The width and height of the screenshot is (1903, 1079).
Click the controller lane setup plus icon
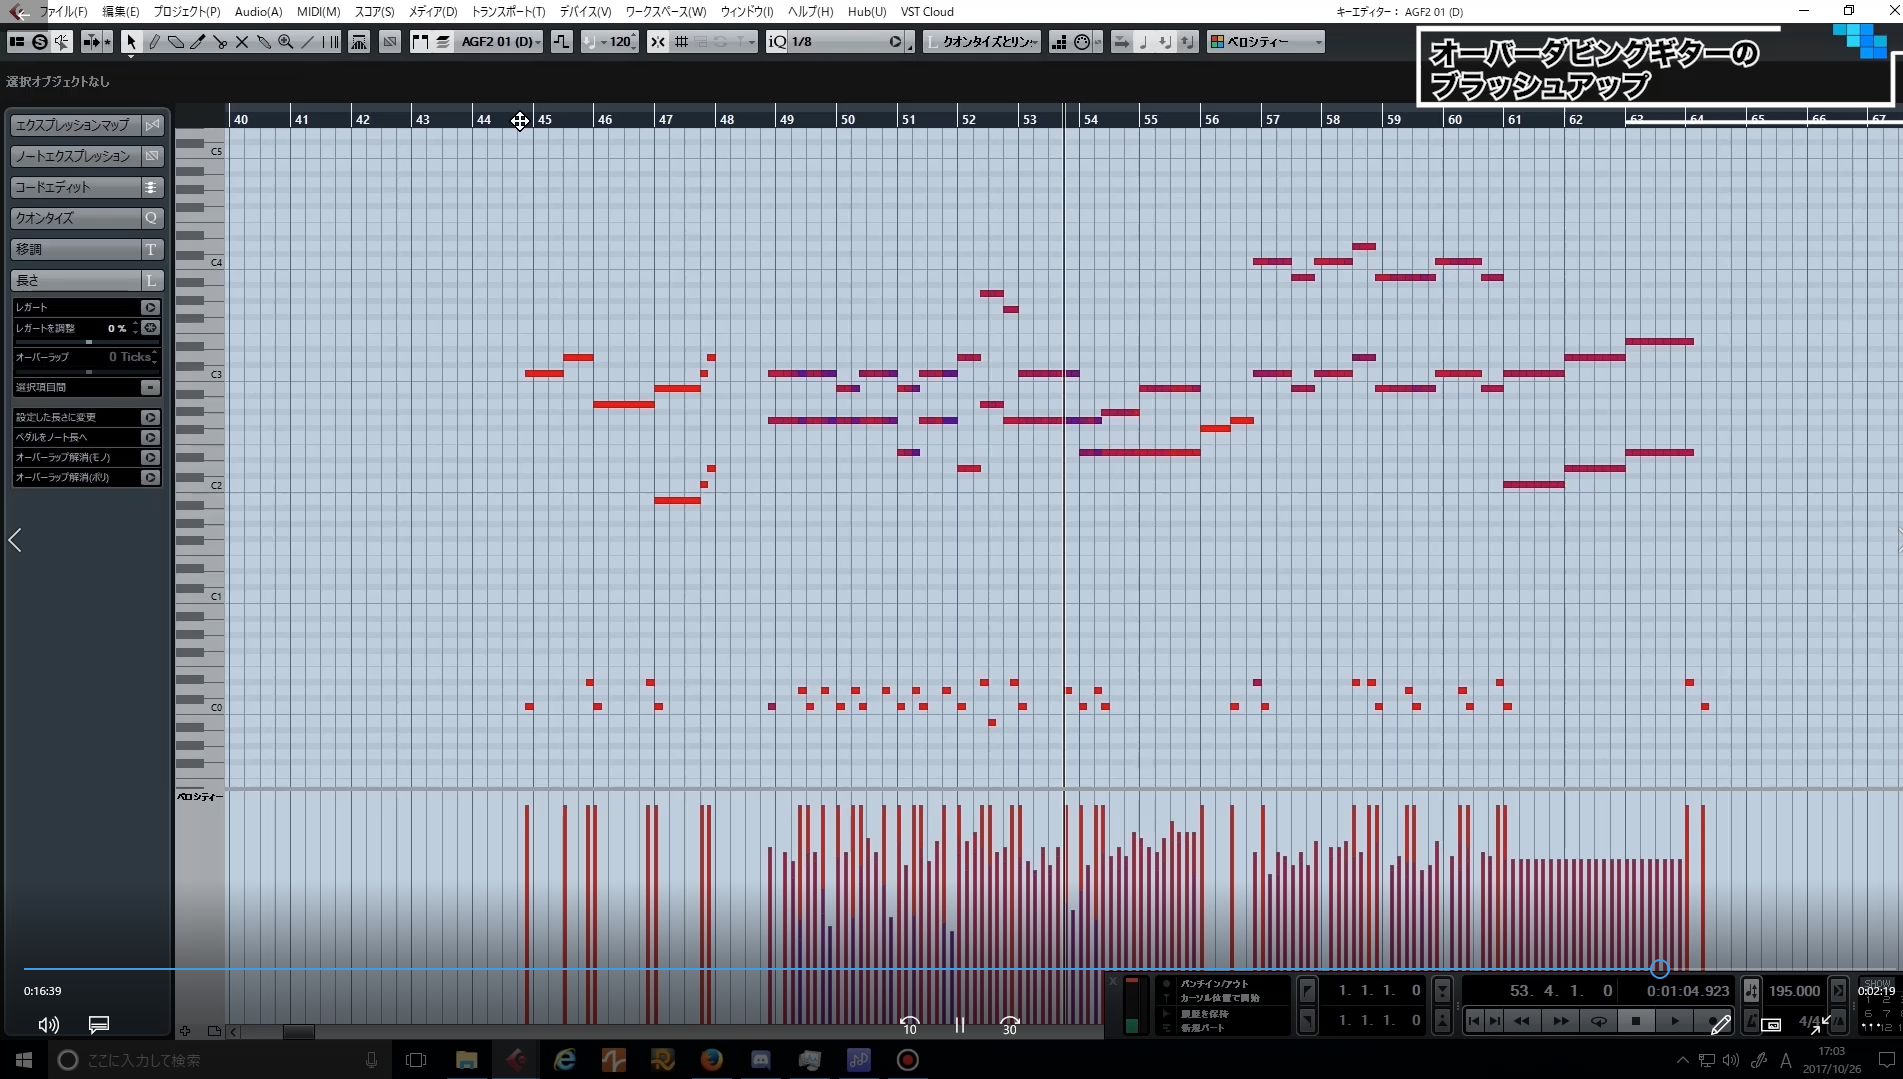coord(185,1031)
